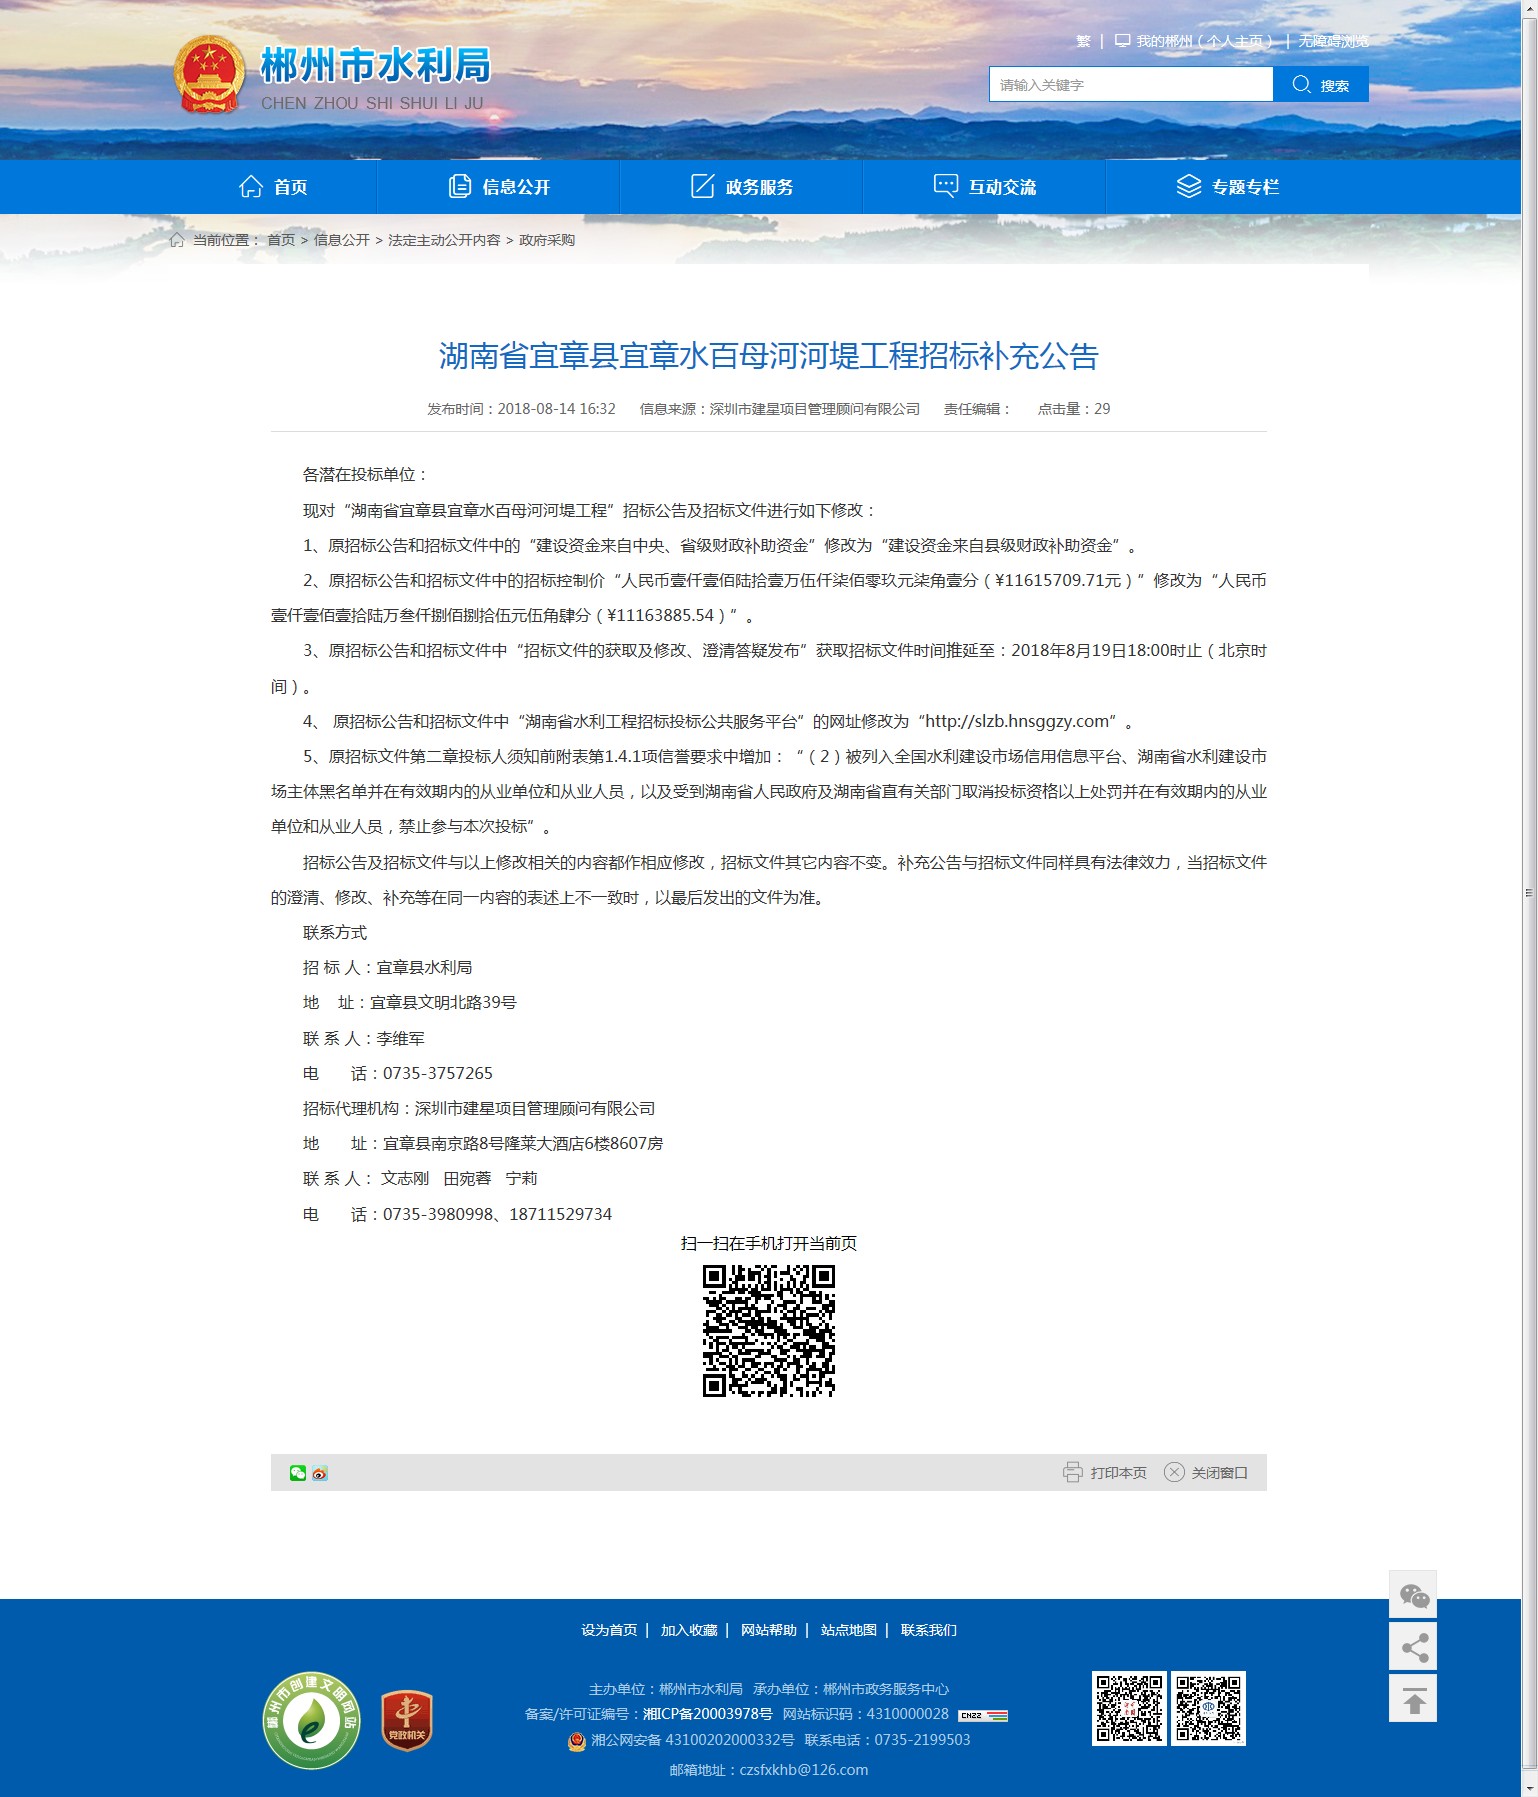Click the 法定主动公开内容 breadcrumb link
Screen dimensions: 1538x1797
tap(444, 240)
